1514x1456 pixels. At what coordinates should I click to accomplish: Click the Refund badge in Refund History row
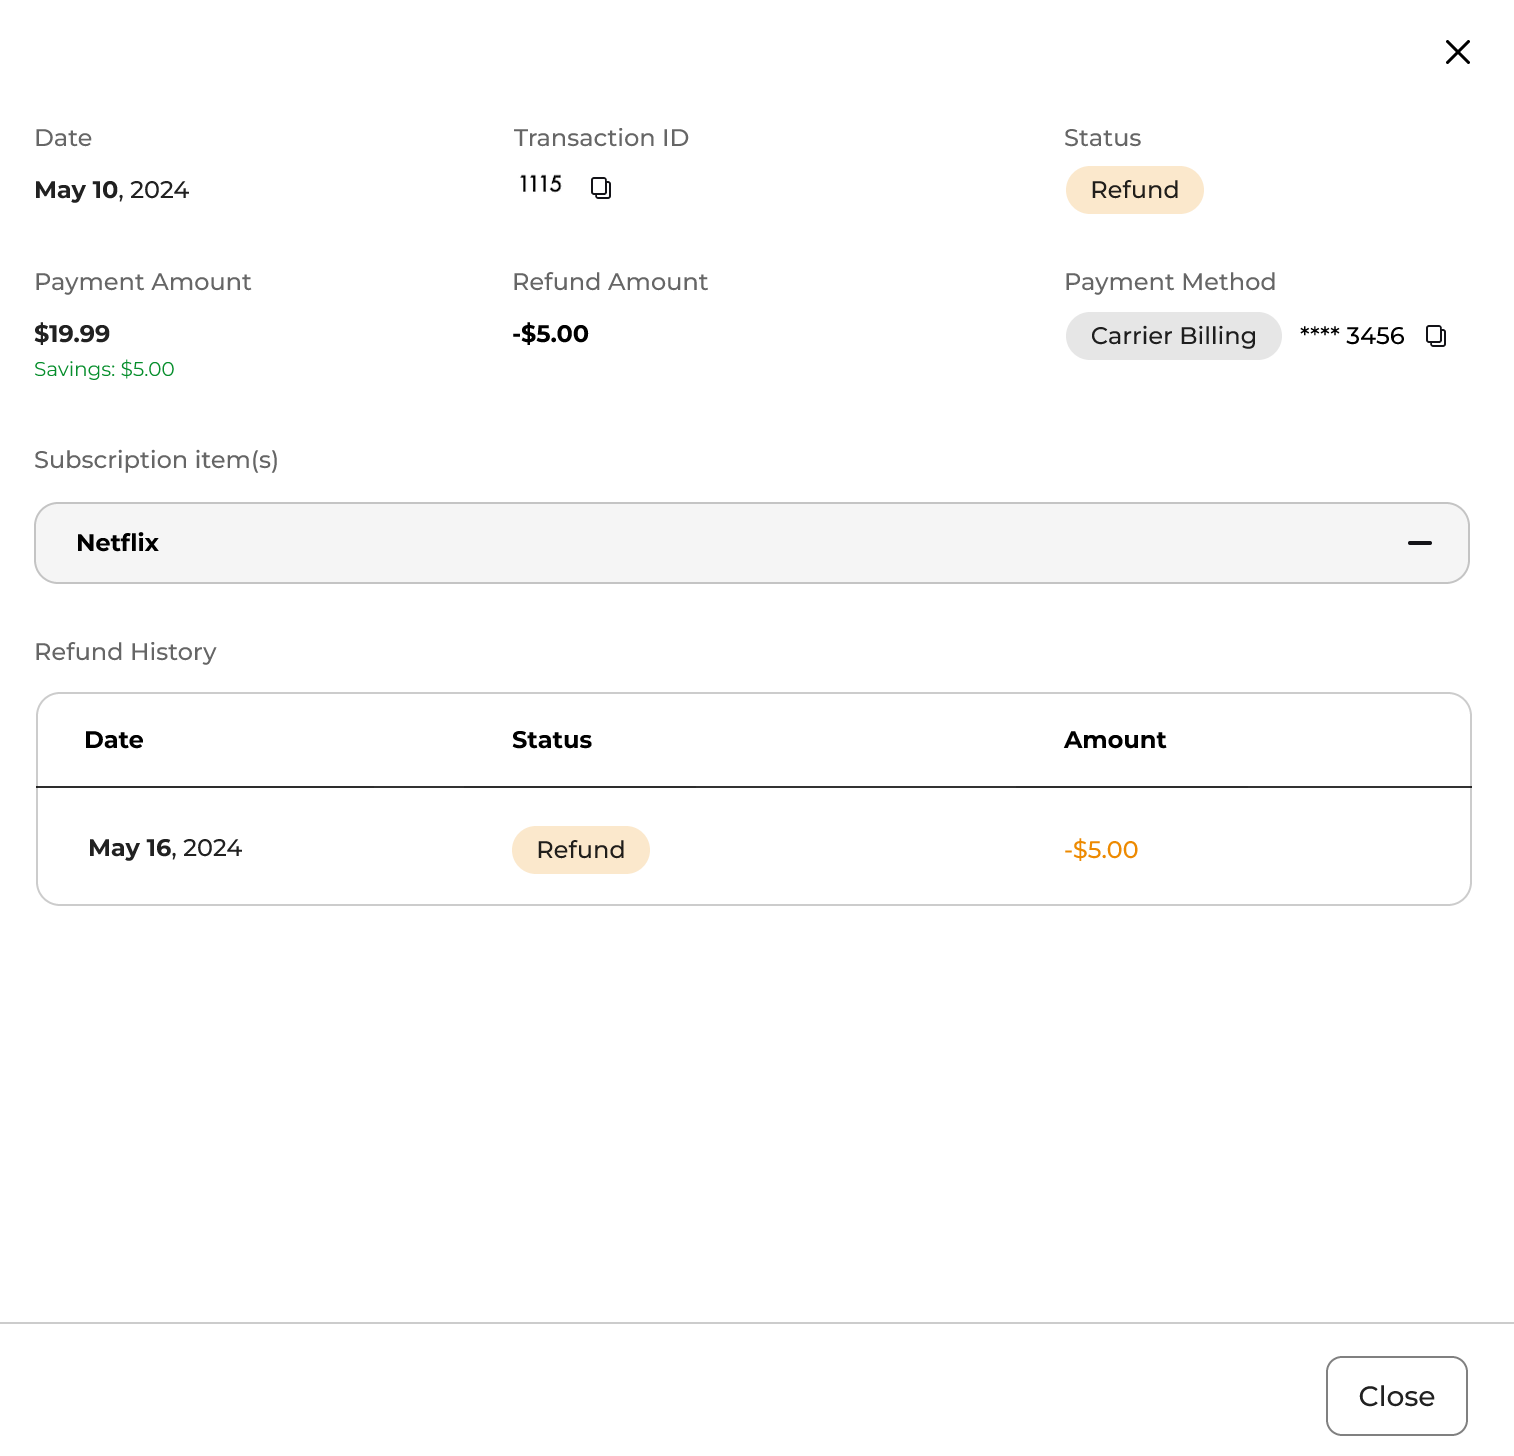tap(580, 850)
